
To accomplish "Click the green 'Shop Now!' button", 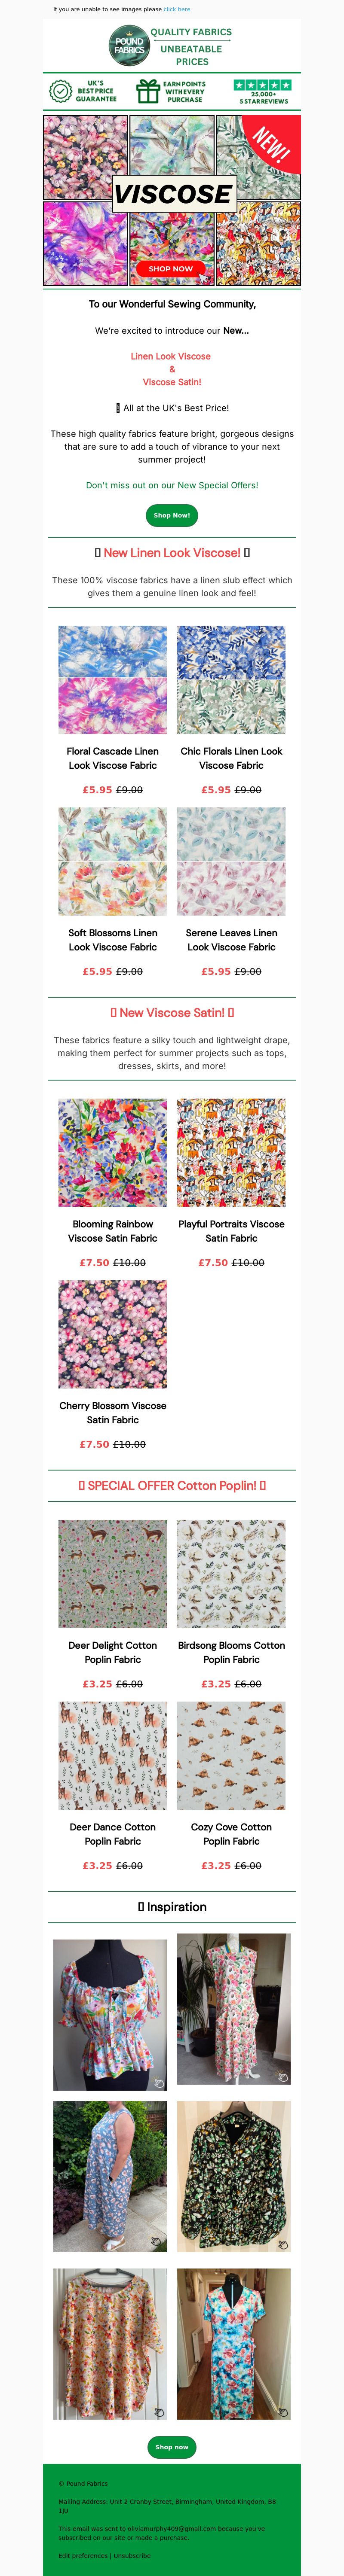I will click(172, 515).
